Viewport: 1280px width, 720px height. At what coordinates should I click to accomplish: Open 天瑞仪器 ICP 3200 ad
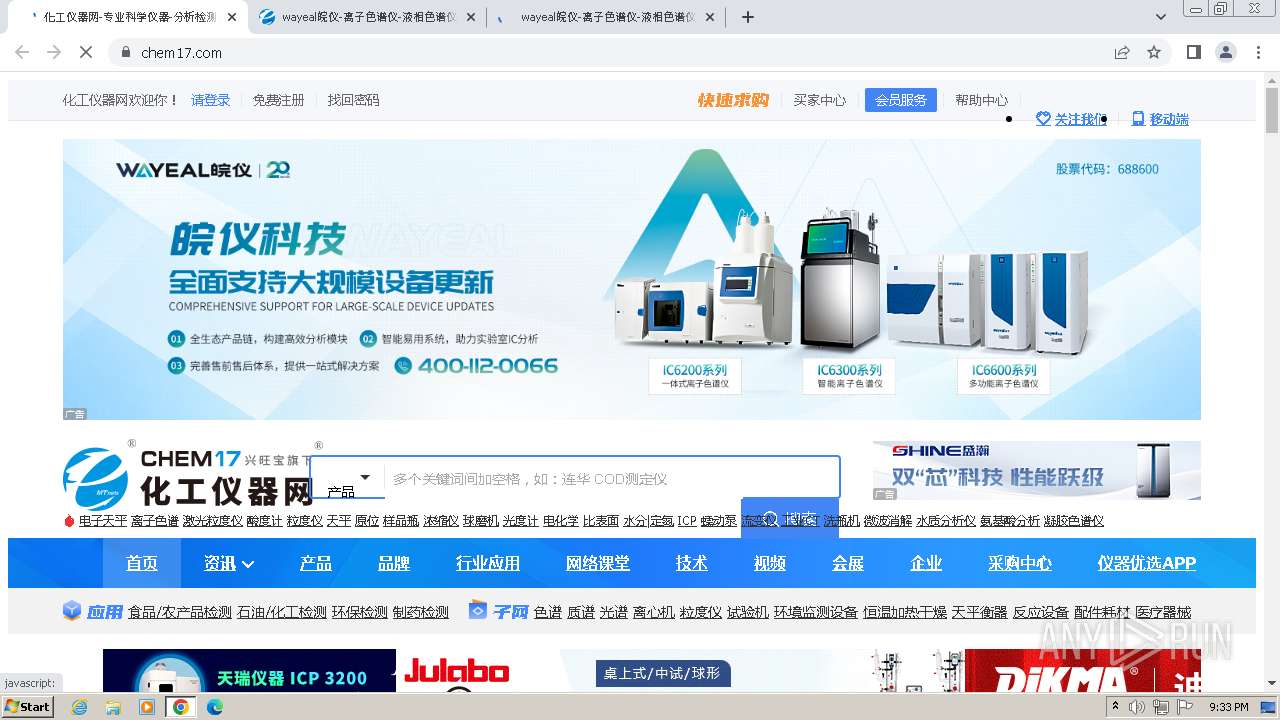click(x=250, y=671)
